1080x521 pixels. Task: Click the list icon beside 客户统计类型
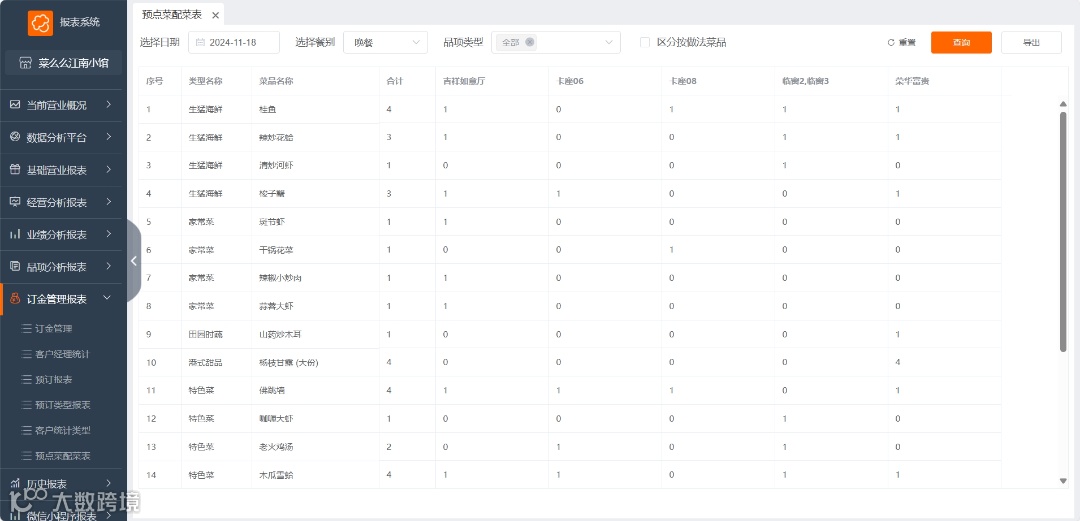[27, 431]
